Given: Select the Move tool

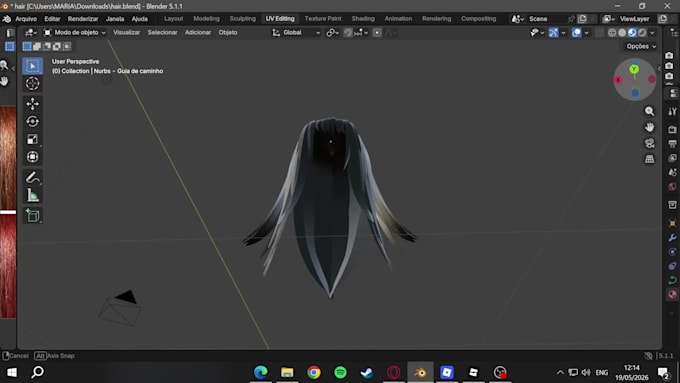Looking at the screenshot, I should coord(33,104).
